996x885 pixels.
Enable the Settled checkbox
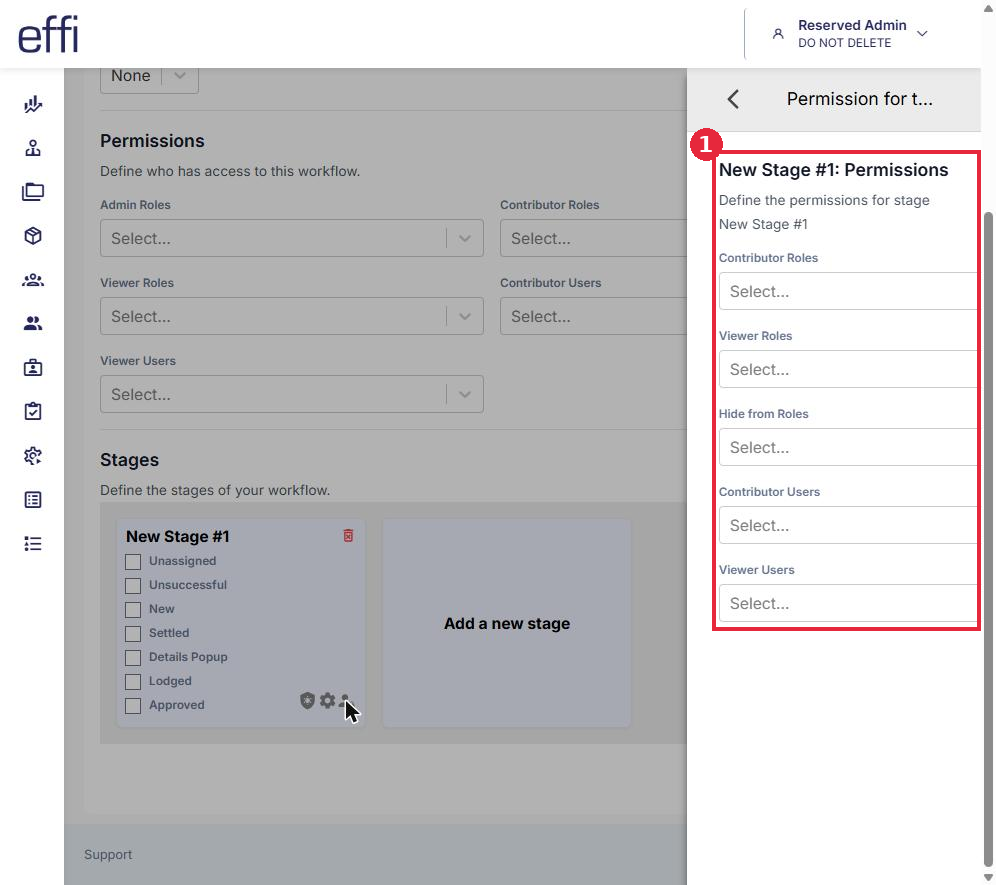coord(133,634)
